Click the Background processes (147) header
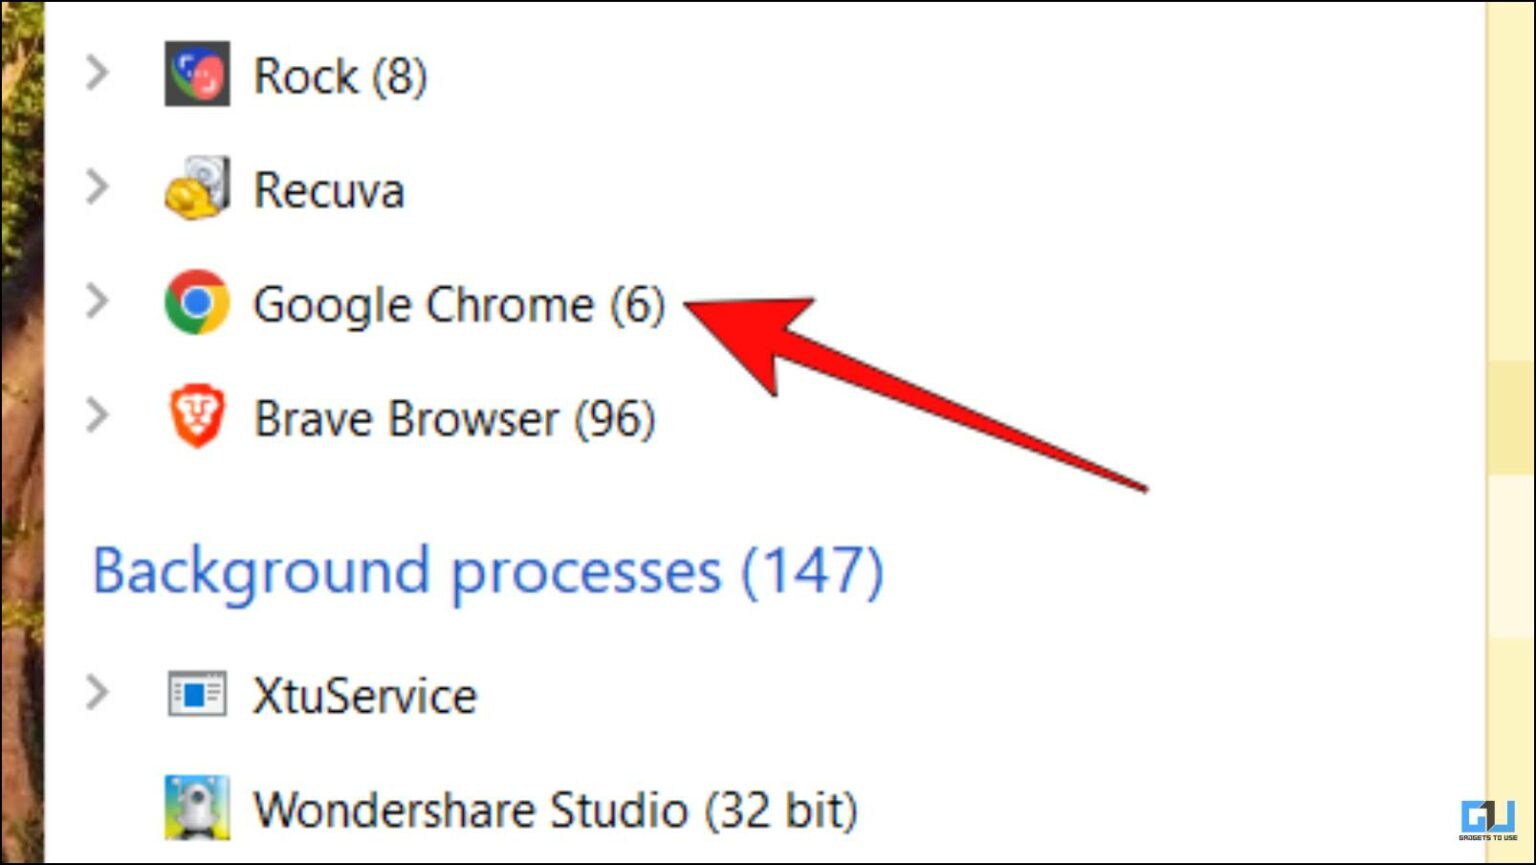The height and width of the screenshot is (865, 1536). tap(488, 570)
